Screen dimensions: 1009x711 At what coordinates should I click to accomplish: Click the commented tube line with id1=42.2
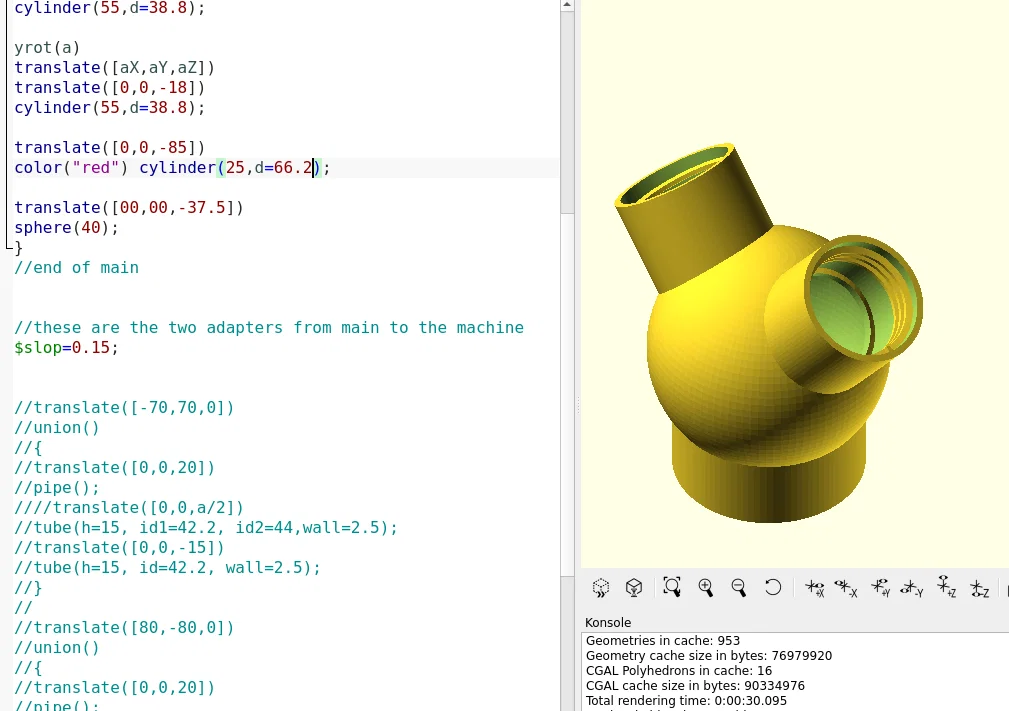click(206, 528)
